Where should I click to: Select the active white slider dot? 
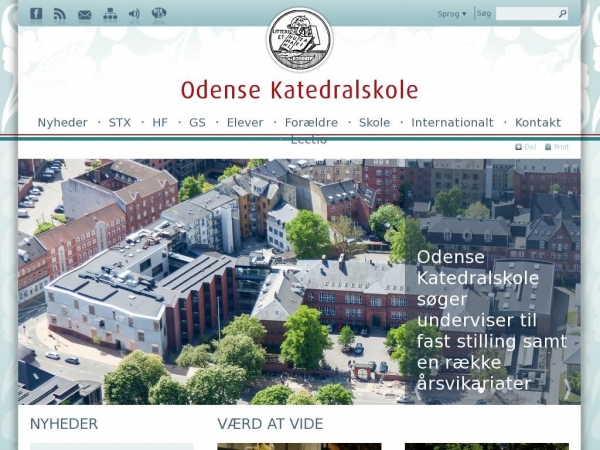[480, 391]
